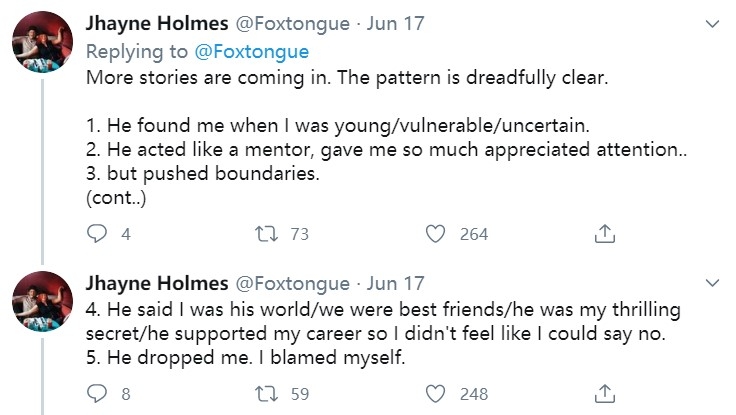Image resolution: width=736 pixels, height=415 pixels.
Task: Like the first tweet with 264 likes
Action: [x=435, y=234]
